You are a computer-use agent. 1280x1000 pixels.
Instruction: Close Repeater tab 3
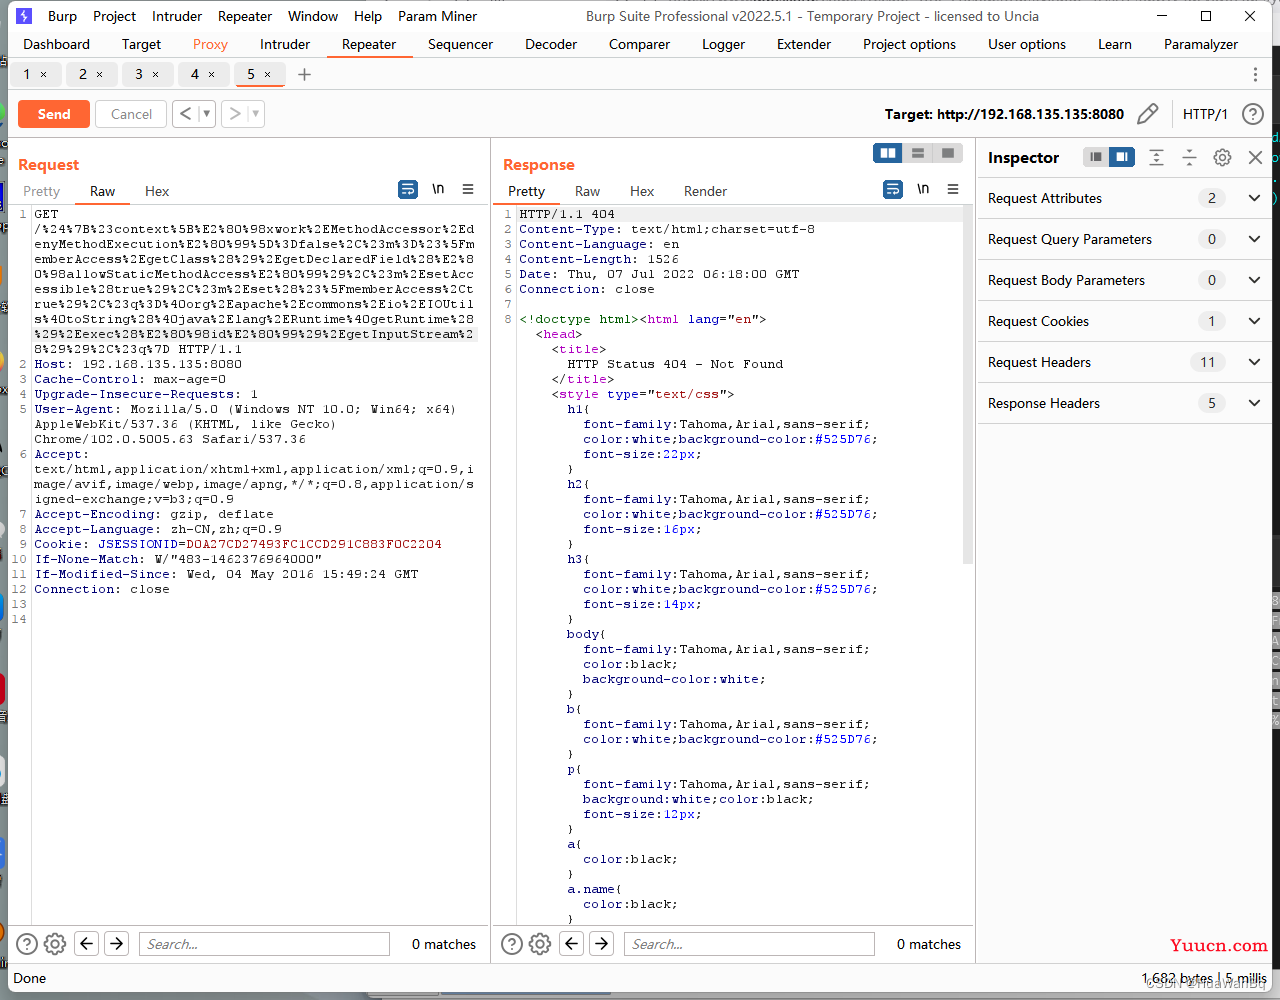tap(155, 74)
